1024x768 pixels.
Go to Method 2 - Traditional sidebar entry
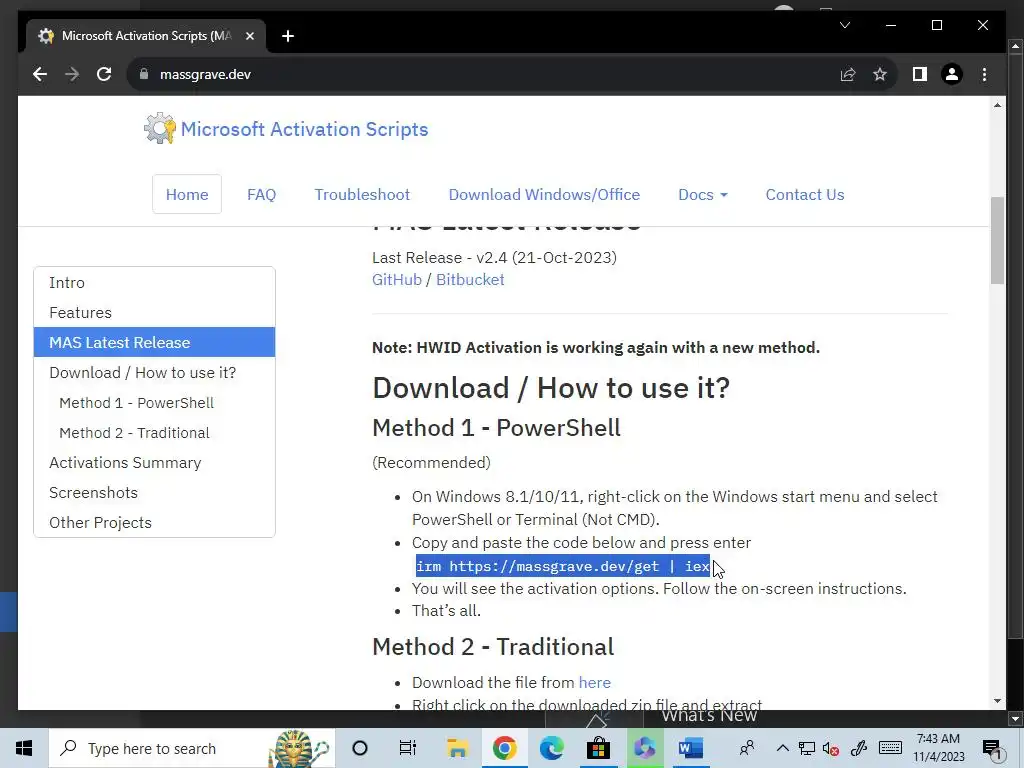[x=154, y=433]
